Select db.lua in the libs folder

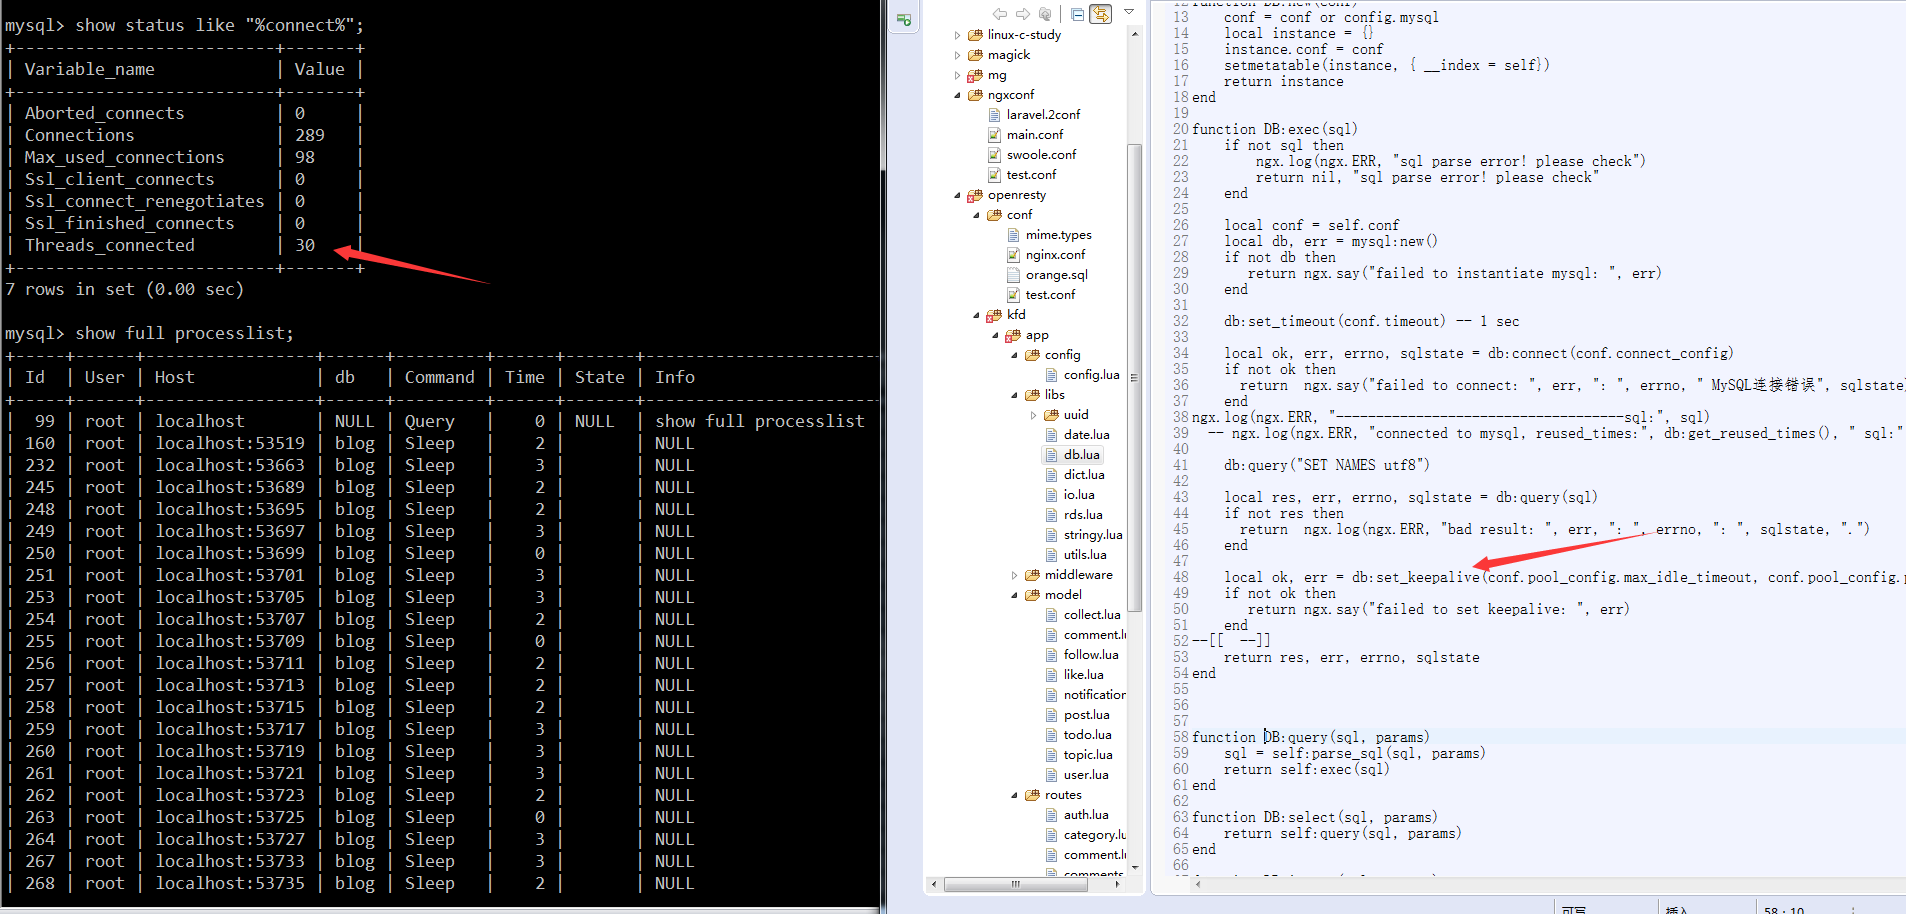(1081, 455)
